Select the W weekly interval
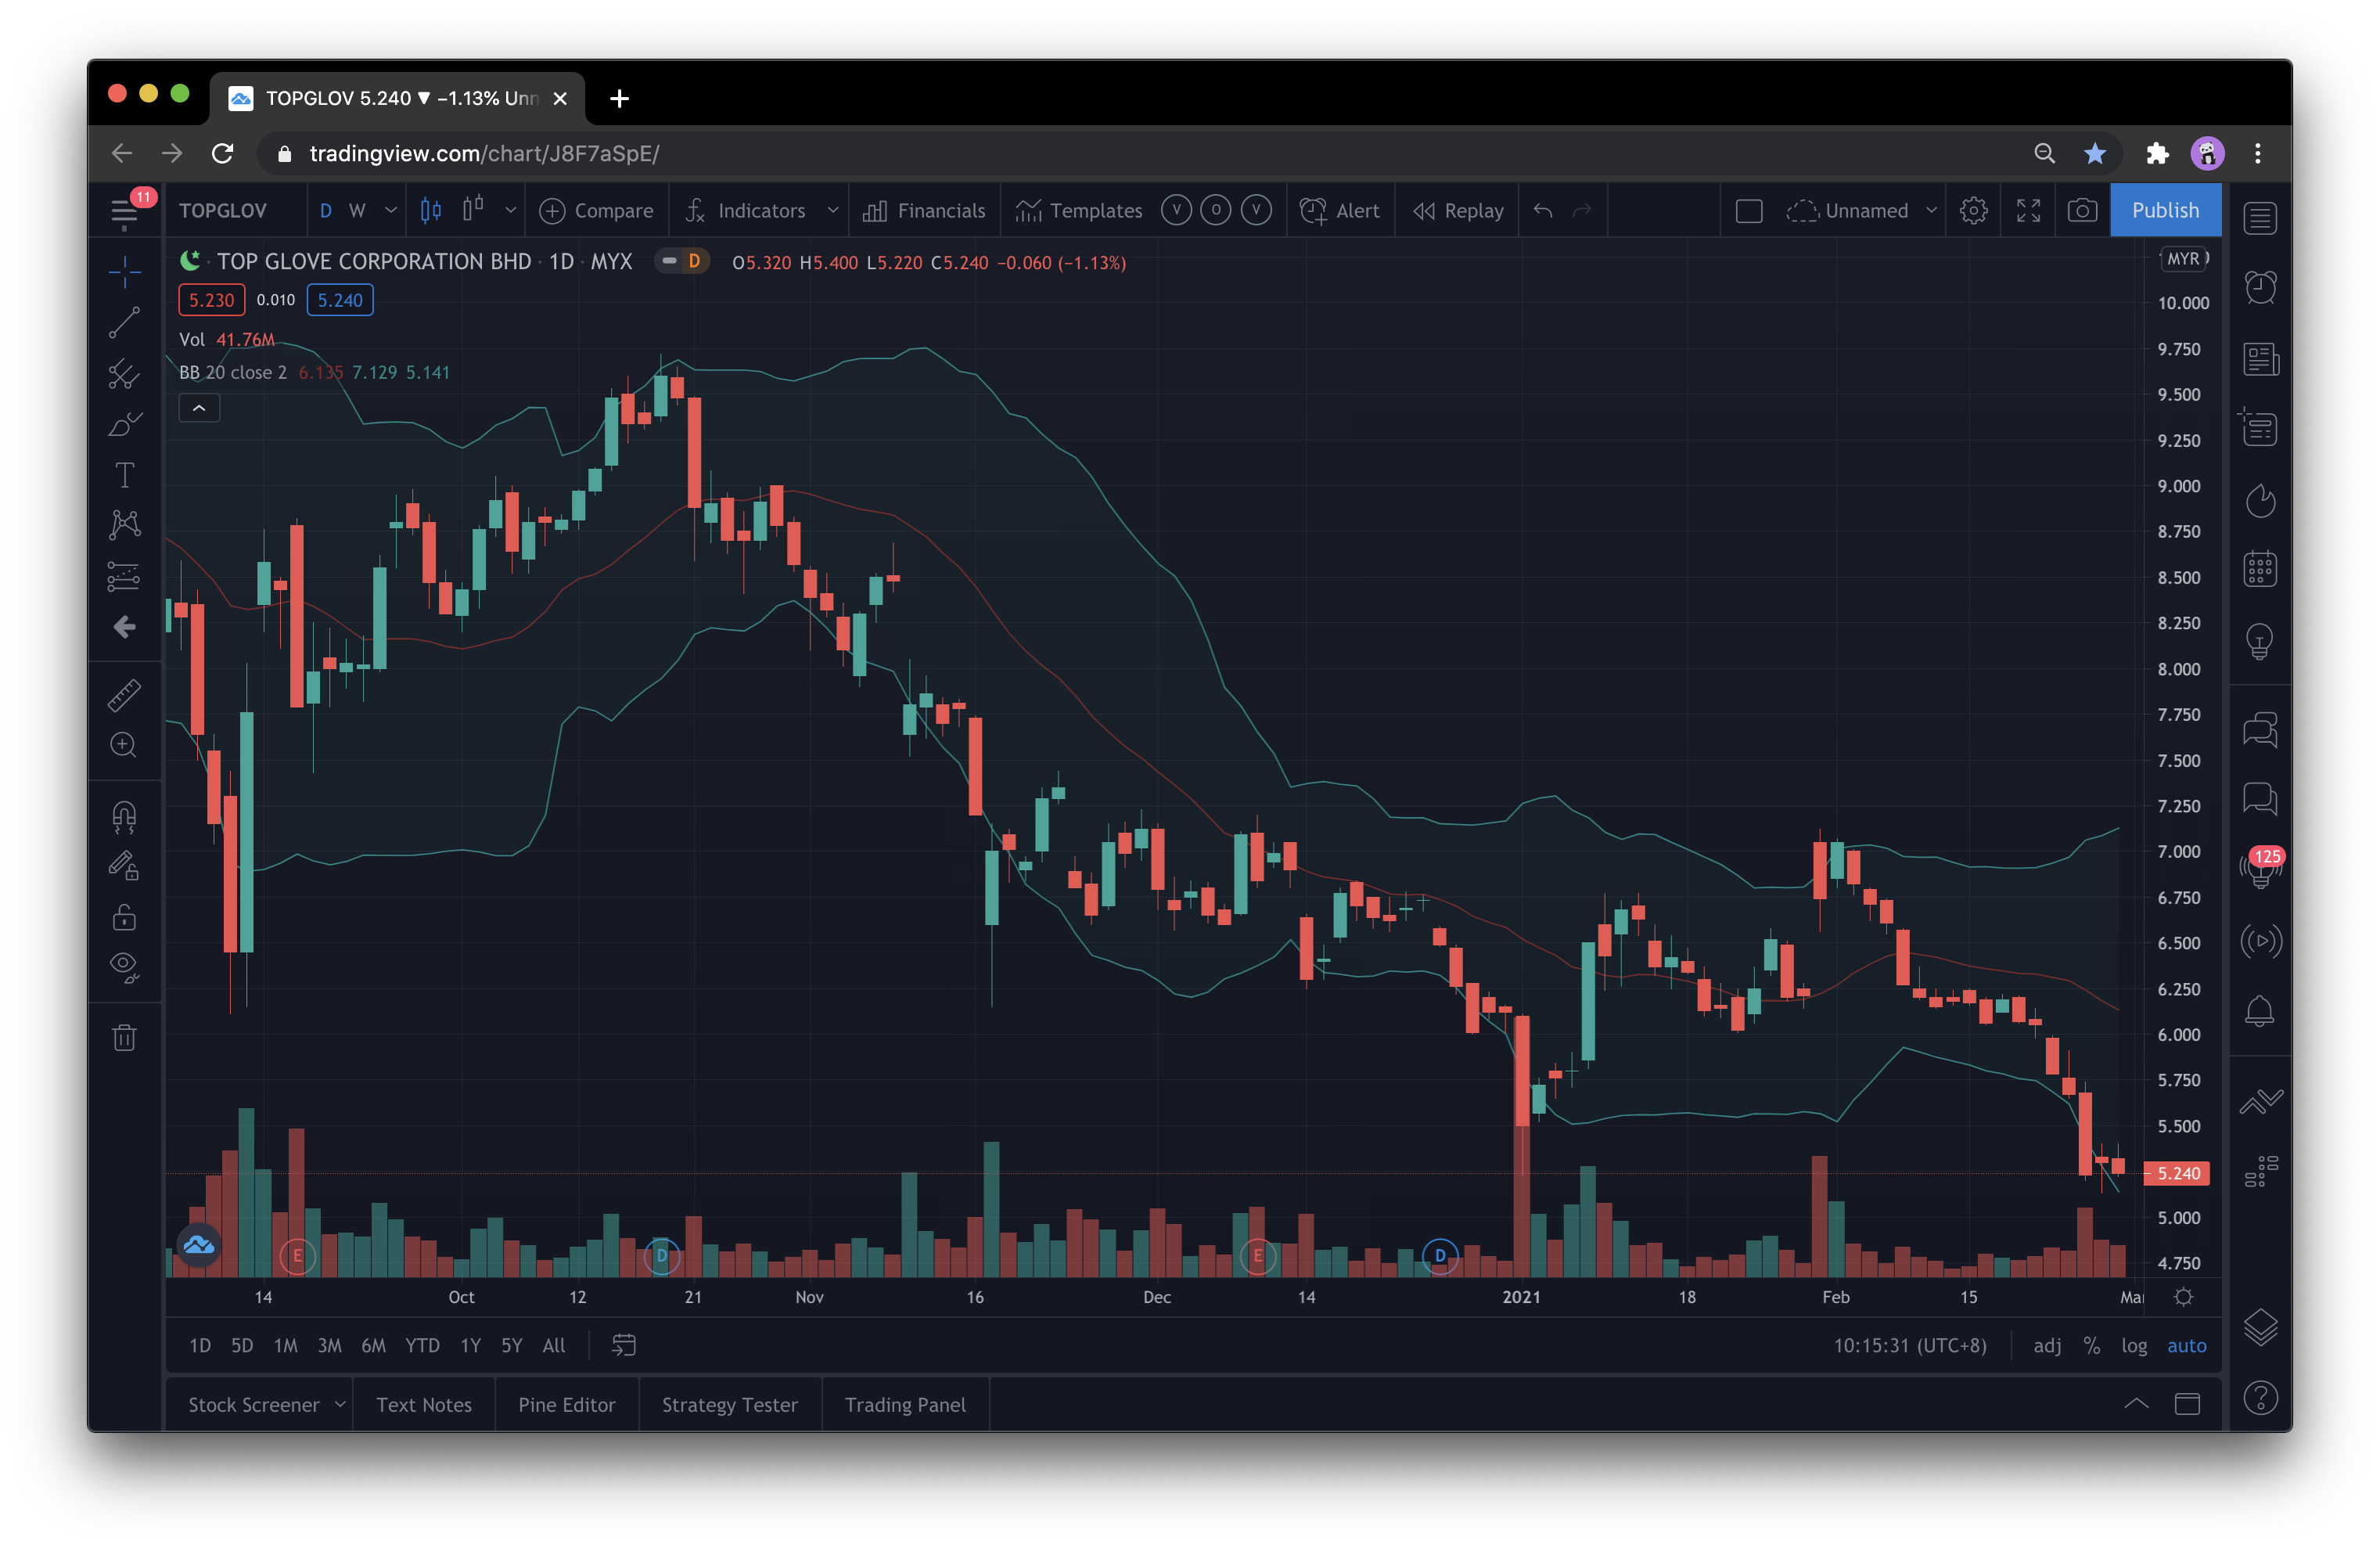Image resolution: width=2380 pixels, height=1548 pixels. click(x=357, y=211)
